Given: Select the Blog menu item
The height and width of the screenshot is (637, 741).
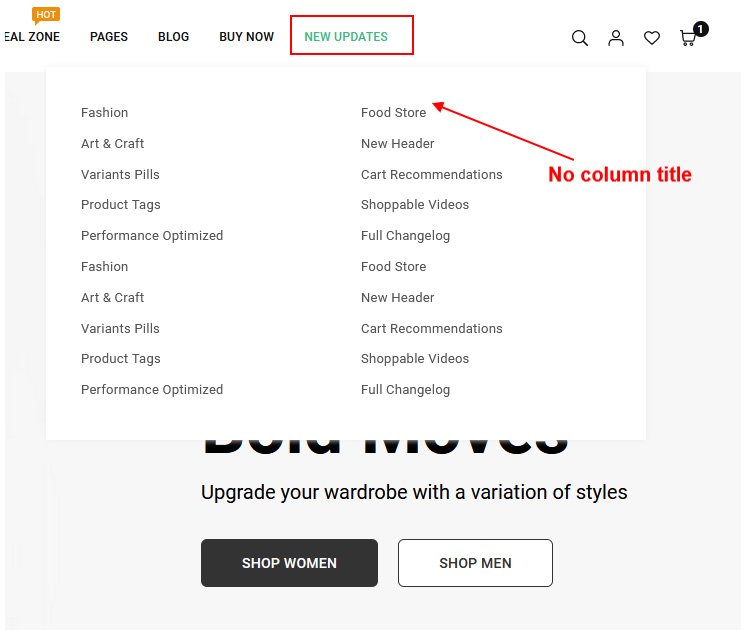Looking at the screenshot, I should 173,37.
